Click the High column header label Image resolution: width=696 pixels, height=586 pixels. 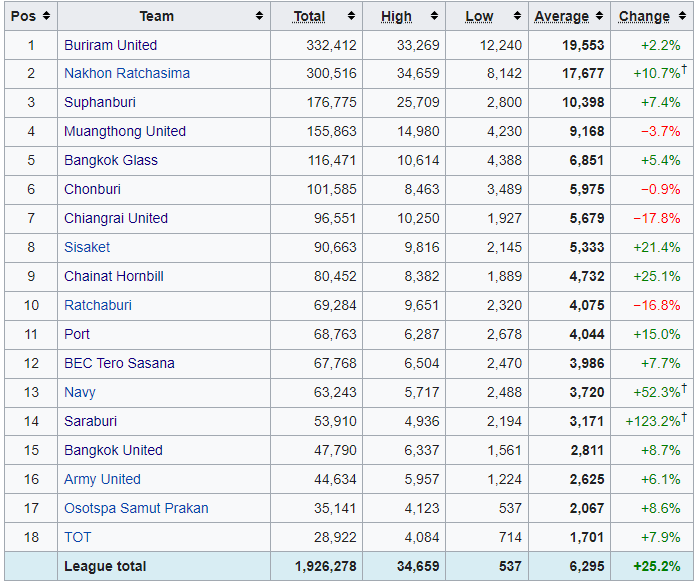tap(396, 16)
